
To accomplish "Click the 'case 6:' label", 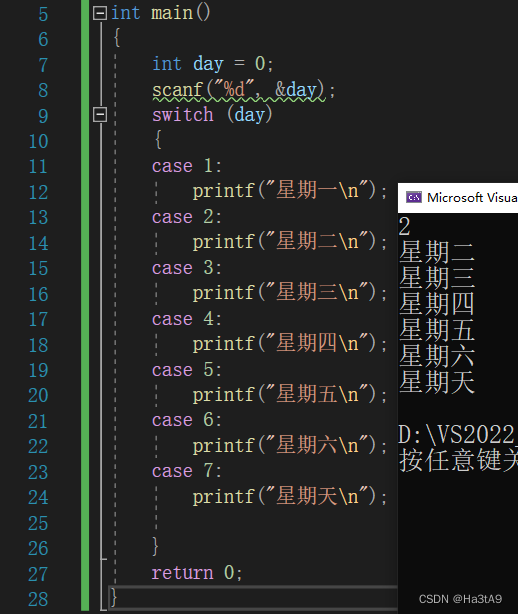I will [x=187, y=420].
